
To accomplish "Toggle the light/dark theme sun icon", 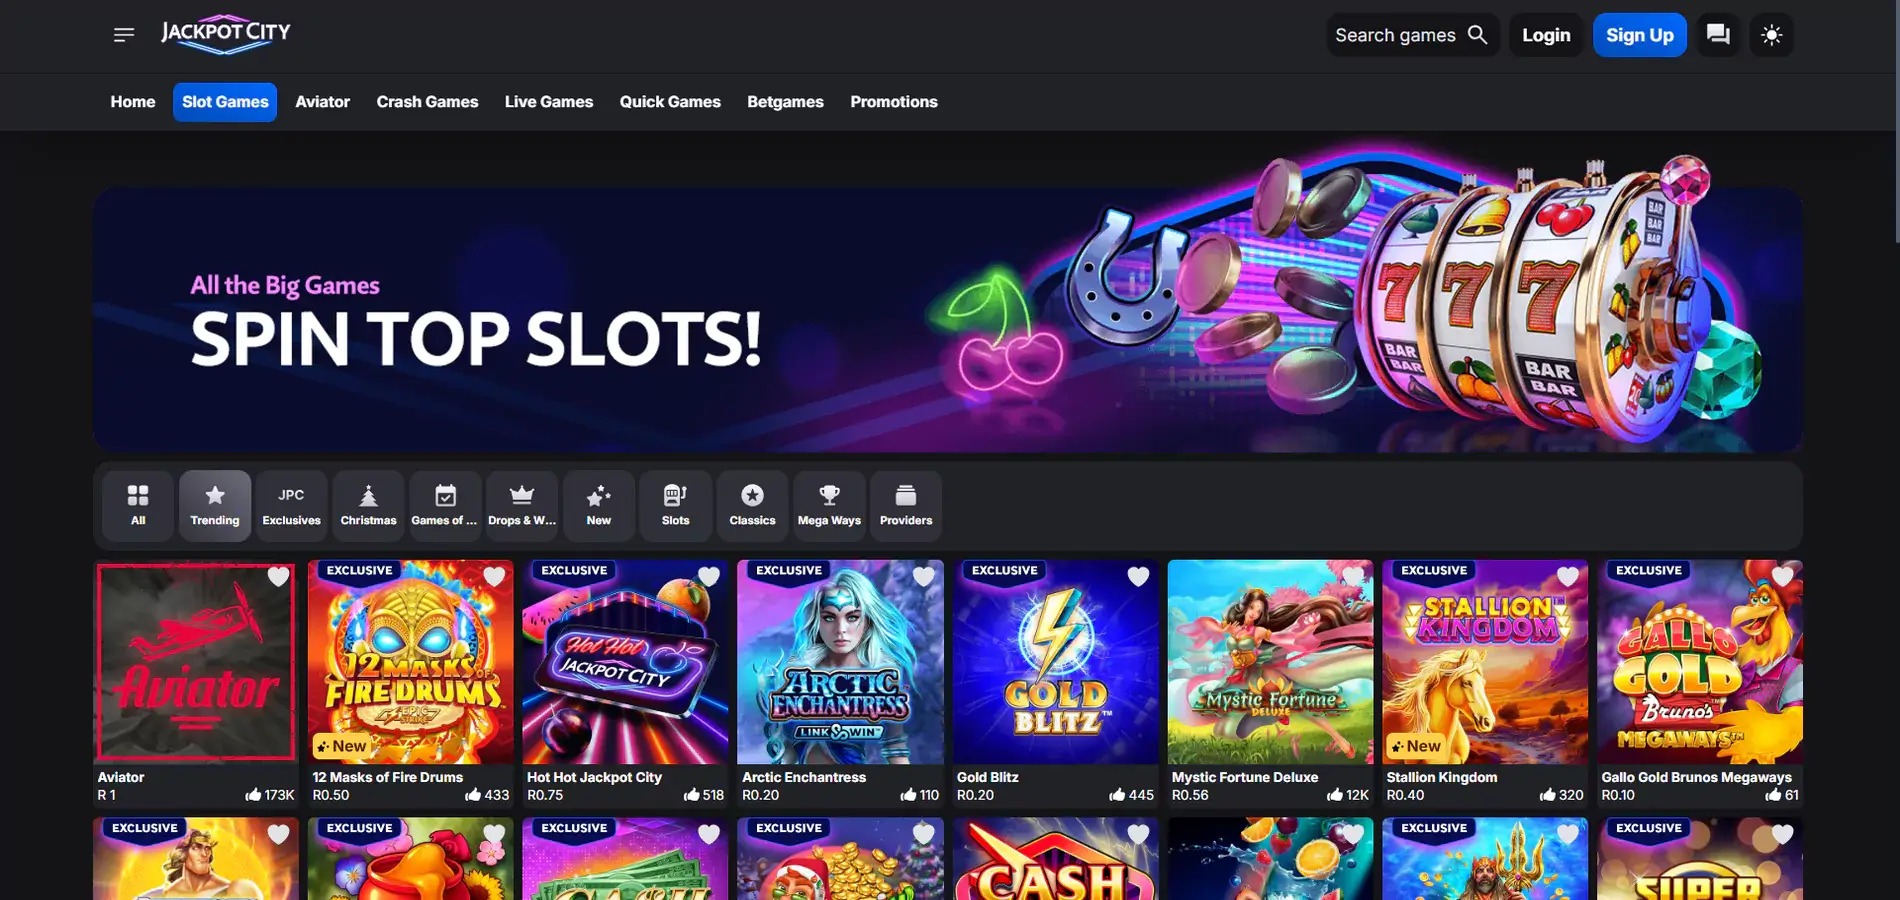I will click(1771, 35).
